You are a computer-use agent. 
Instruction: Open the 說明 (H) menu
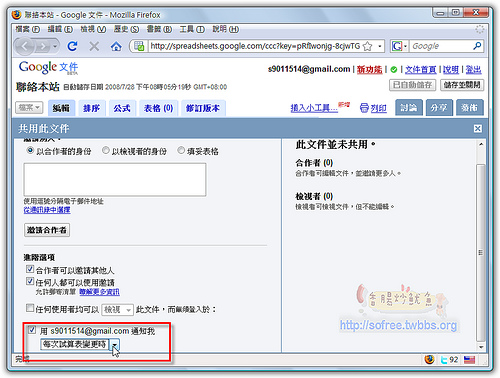tap(226, 29)
